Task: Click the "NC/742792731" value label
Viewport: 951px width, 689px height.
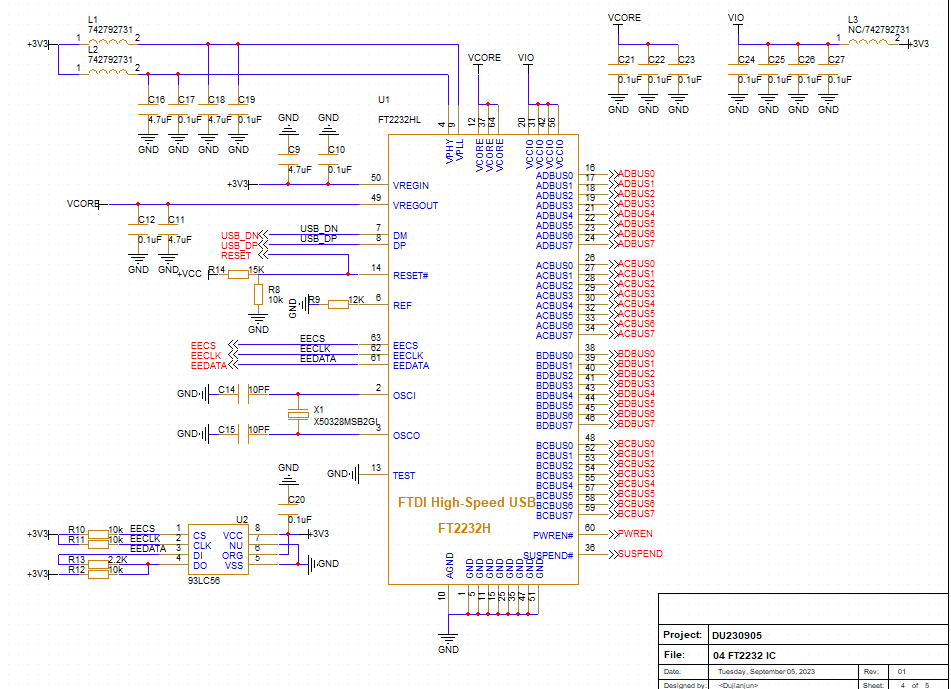Action: click(879, 30)
